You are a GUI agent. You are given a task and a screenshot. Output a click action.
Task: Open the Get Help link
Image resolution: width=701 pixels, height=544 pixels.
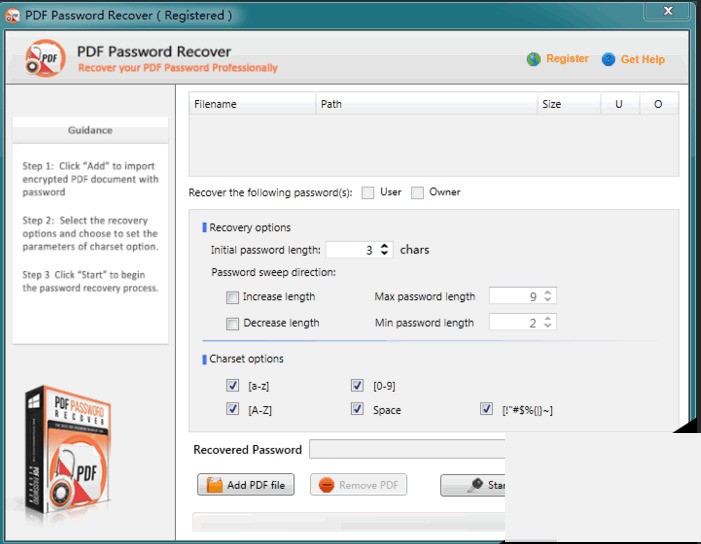click(x=642, y=59)
